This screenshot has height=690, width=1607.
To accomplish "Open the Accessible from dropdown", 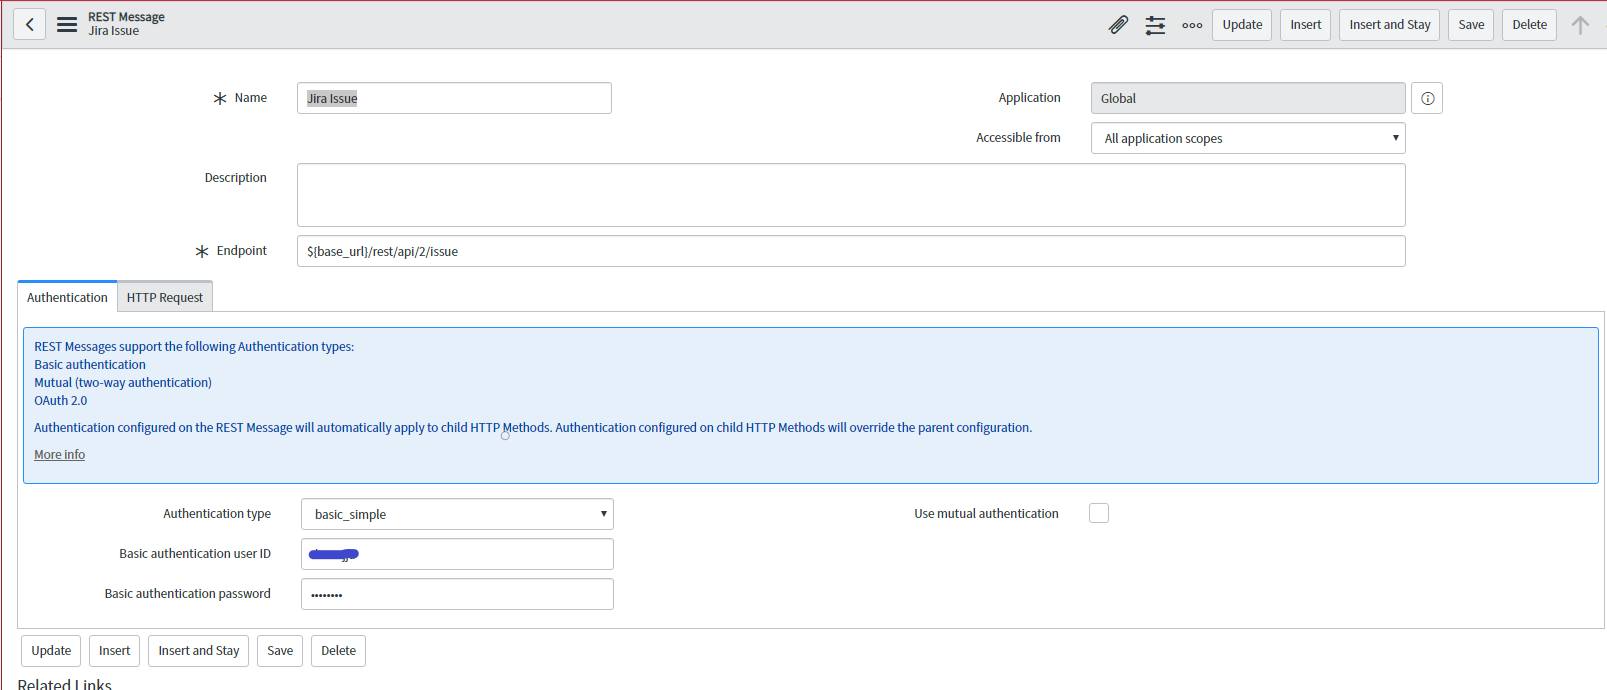I will 1248,138.
